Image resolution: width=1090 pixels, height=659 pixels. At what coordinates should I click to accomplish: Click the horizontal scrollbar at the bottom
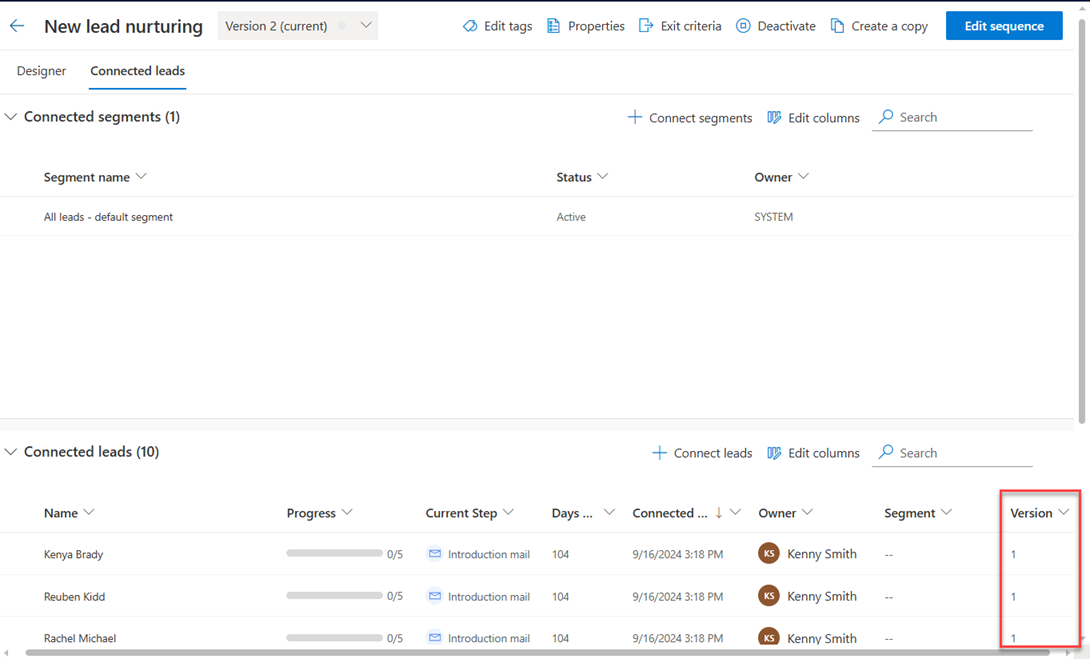point(537,653)
